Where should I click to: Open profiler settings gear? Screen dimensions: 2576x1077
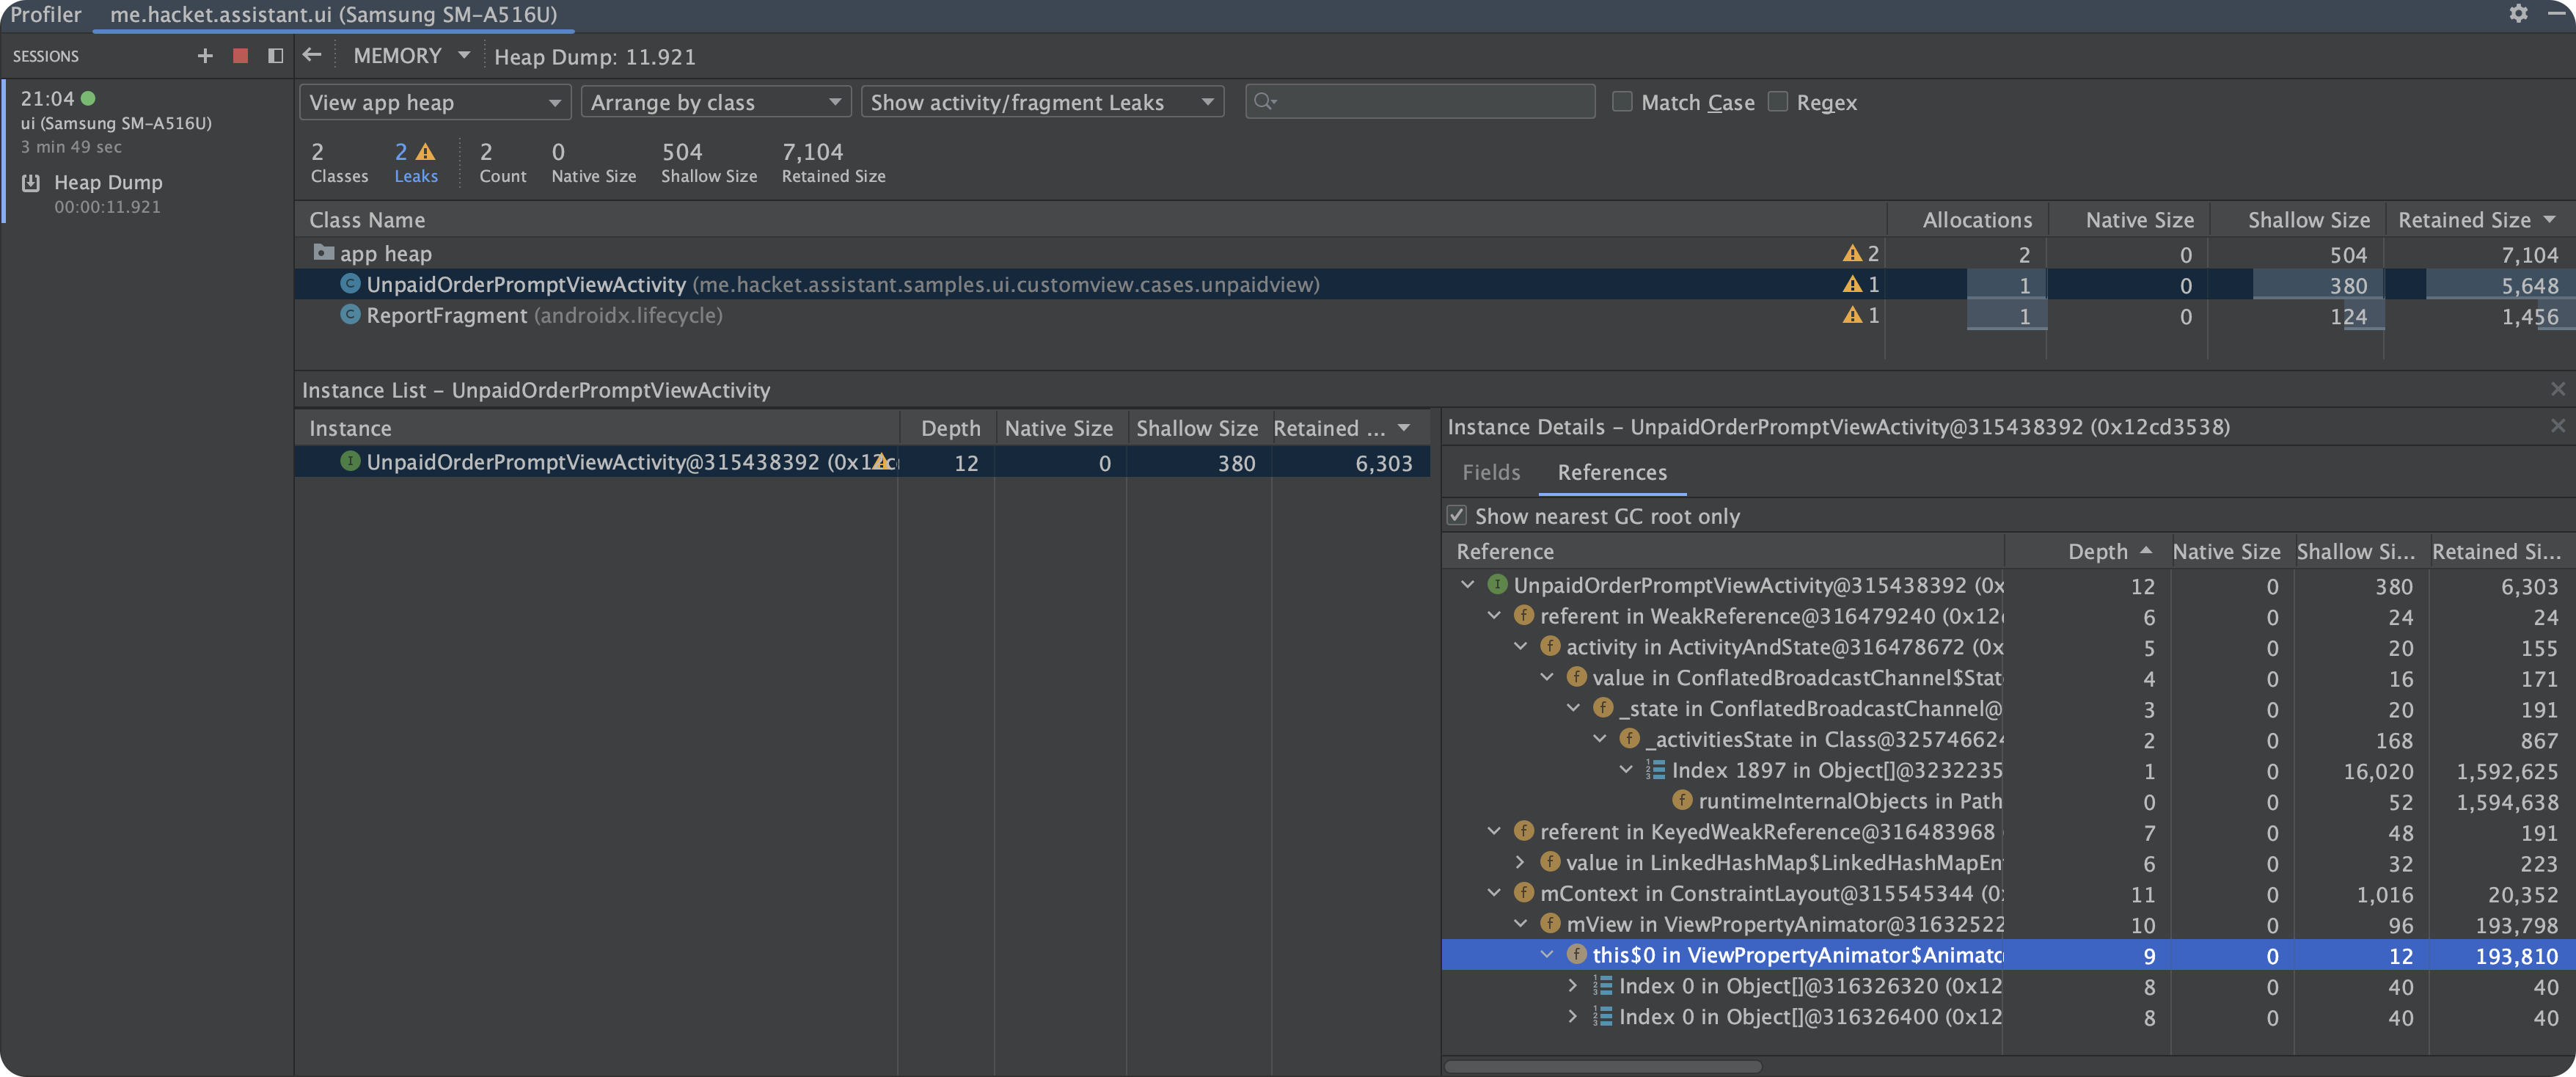point(2518,14)
